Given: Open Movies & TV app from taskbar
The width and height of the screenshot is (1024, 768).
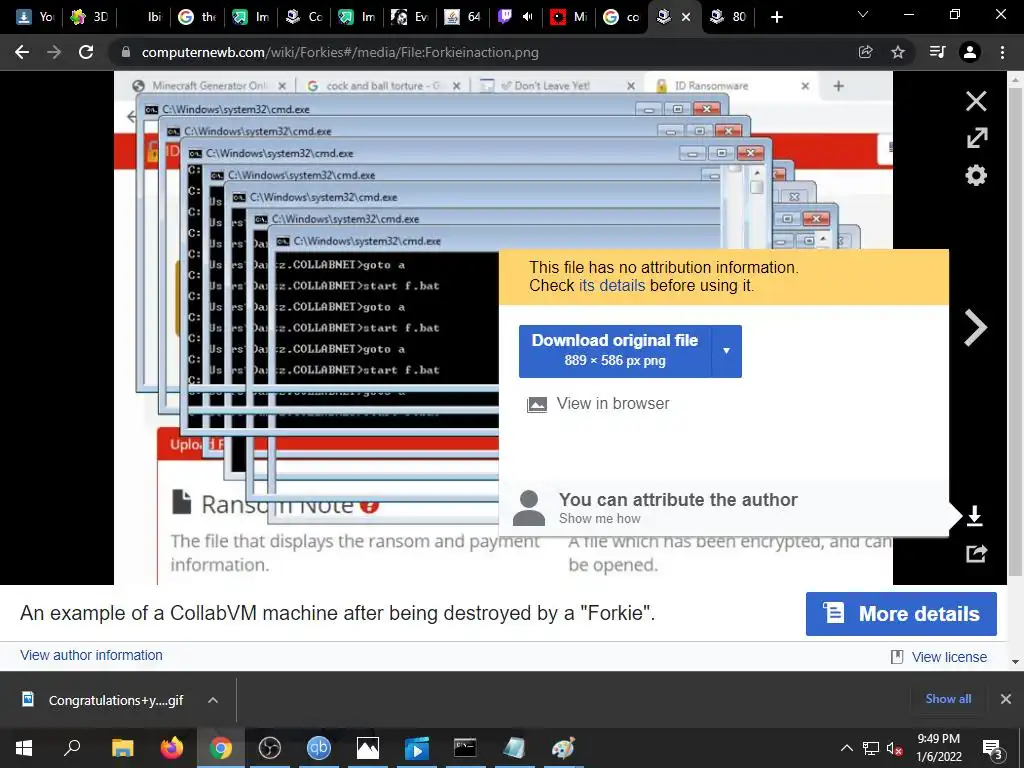Looking at the screenshot, I should pos(417,748).
